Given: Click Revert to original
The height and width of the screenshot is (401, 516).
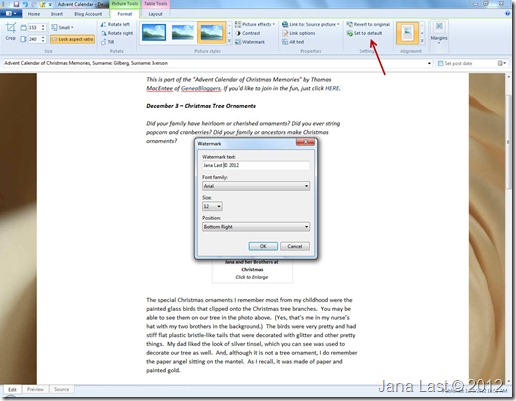Looking at the screenshot, I should click(x=368, y=24).
